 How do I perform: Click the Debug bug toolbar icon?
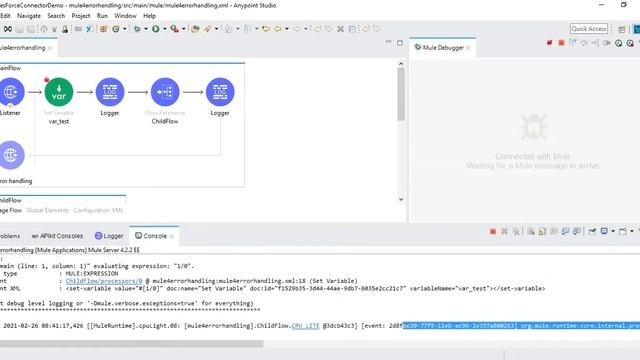coord(137,29)
